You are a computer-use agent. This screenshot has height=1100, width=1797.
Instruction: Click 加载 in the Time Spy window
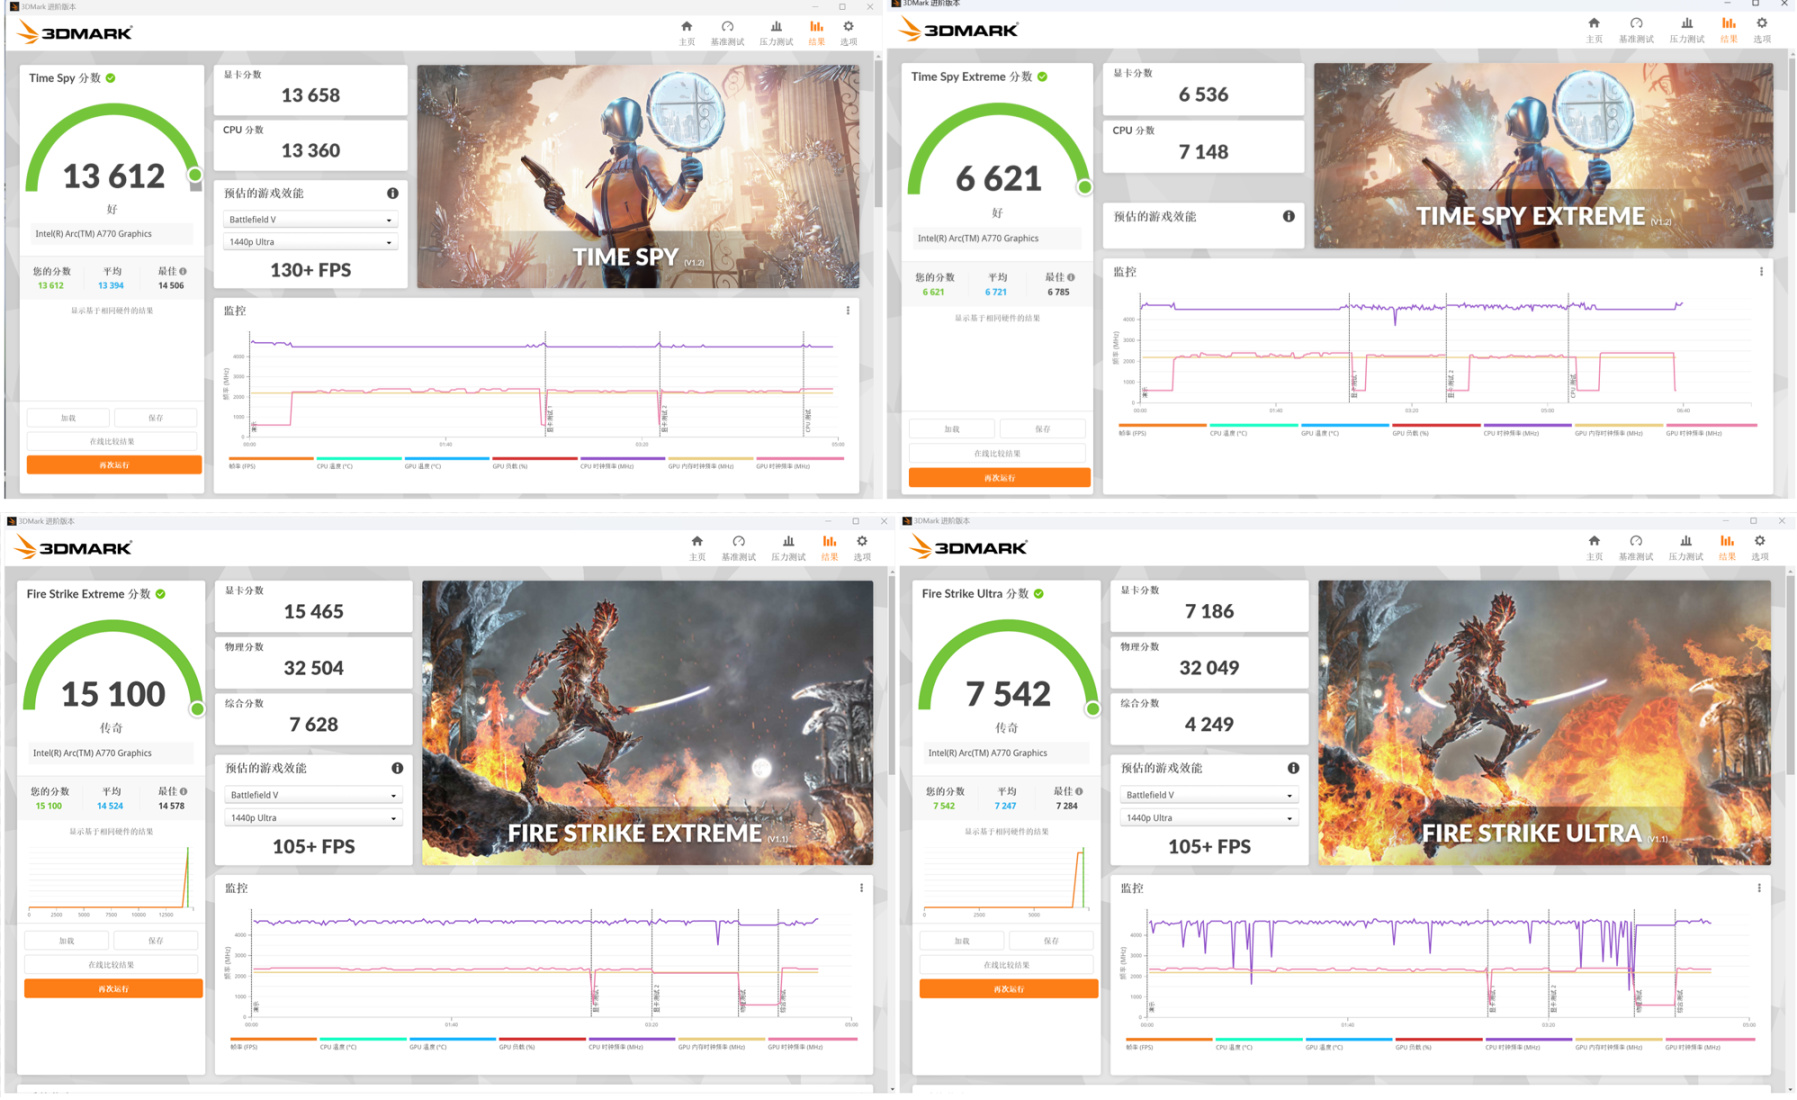click(68, 418)
